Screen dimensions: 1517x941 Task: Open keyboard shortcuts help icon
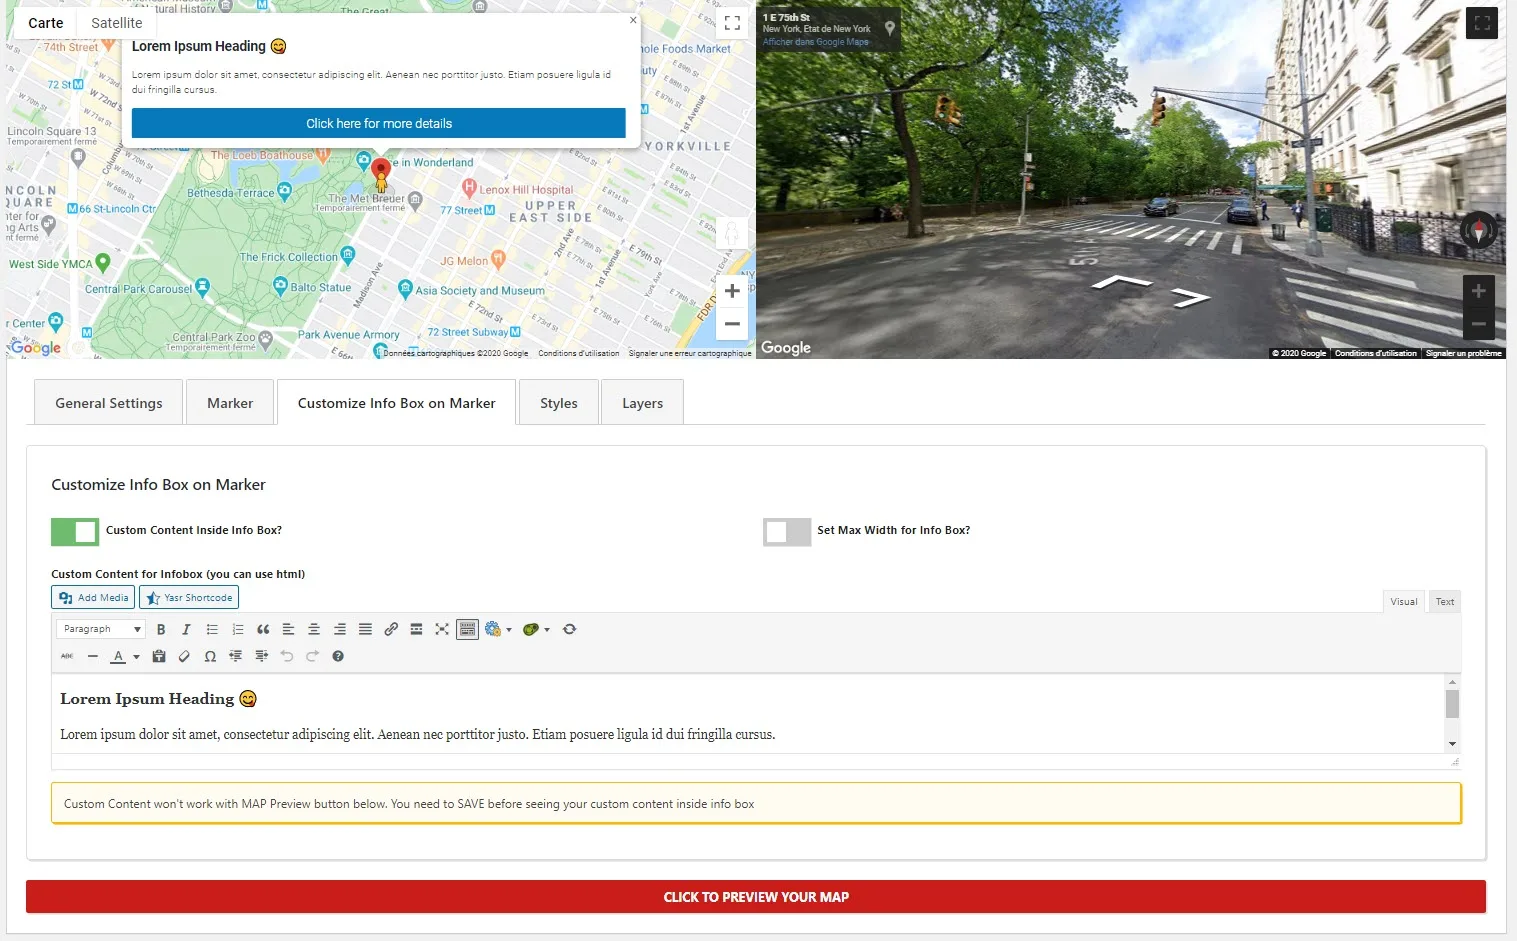point(338,656)
